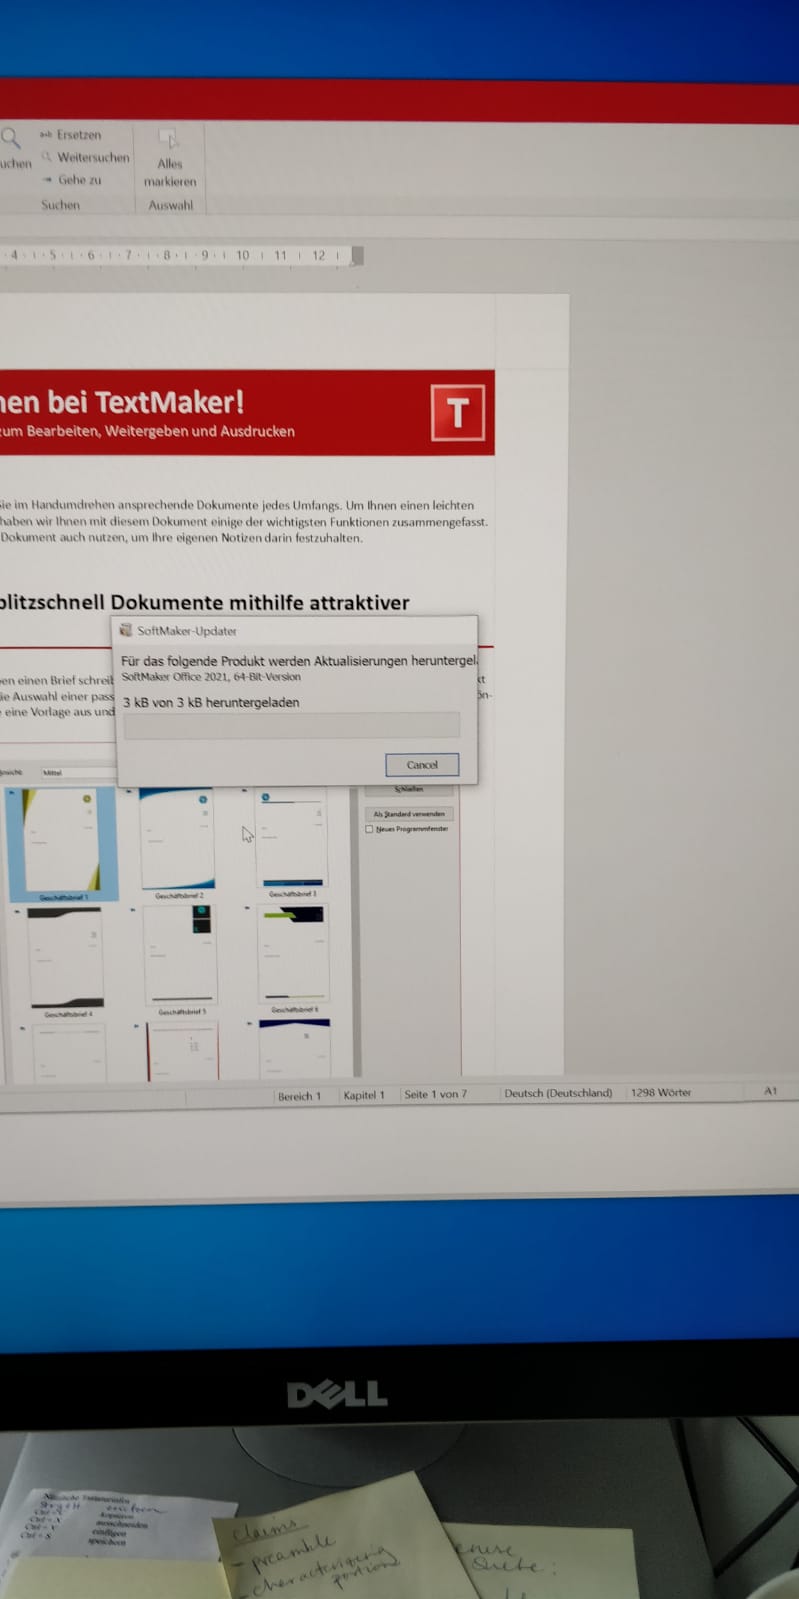
Task: Click Kapitel 1 in status bar
Action: coord(364,1096)
